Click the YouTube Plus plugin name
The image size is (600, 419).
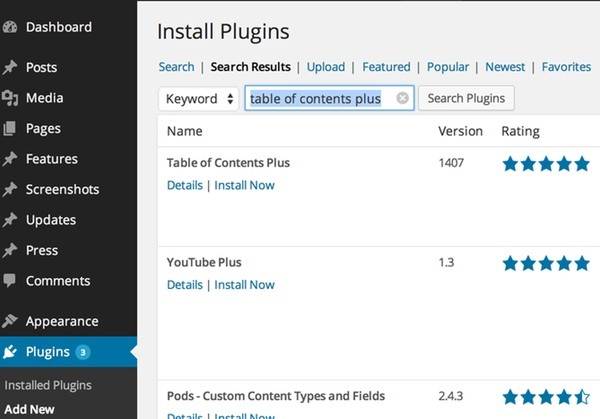point(204,262)
